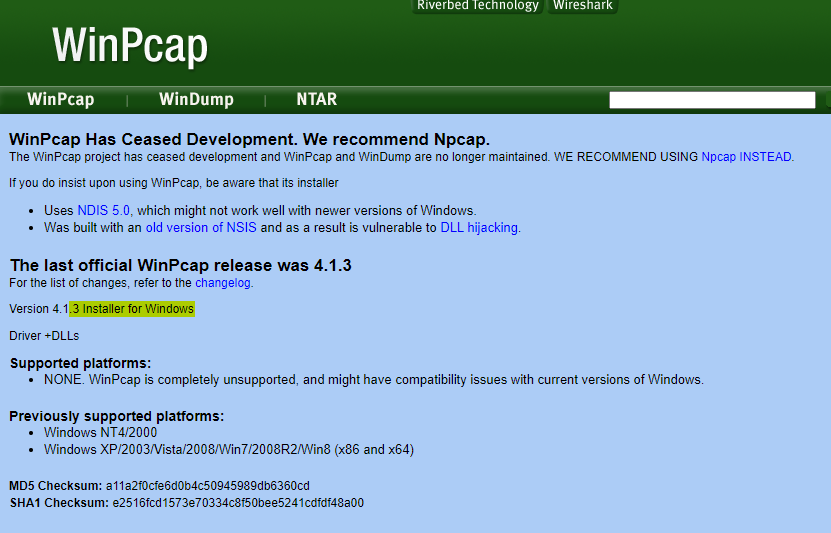
Task: Open the changelog link
Action: 223,283
